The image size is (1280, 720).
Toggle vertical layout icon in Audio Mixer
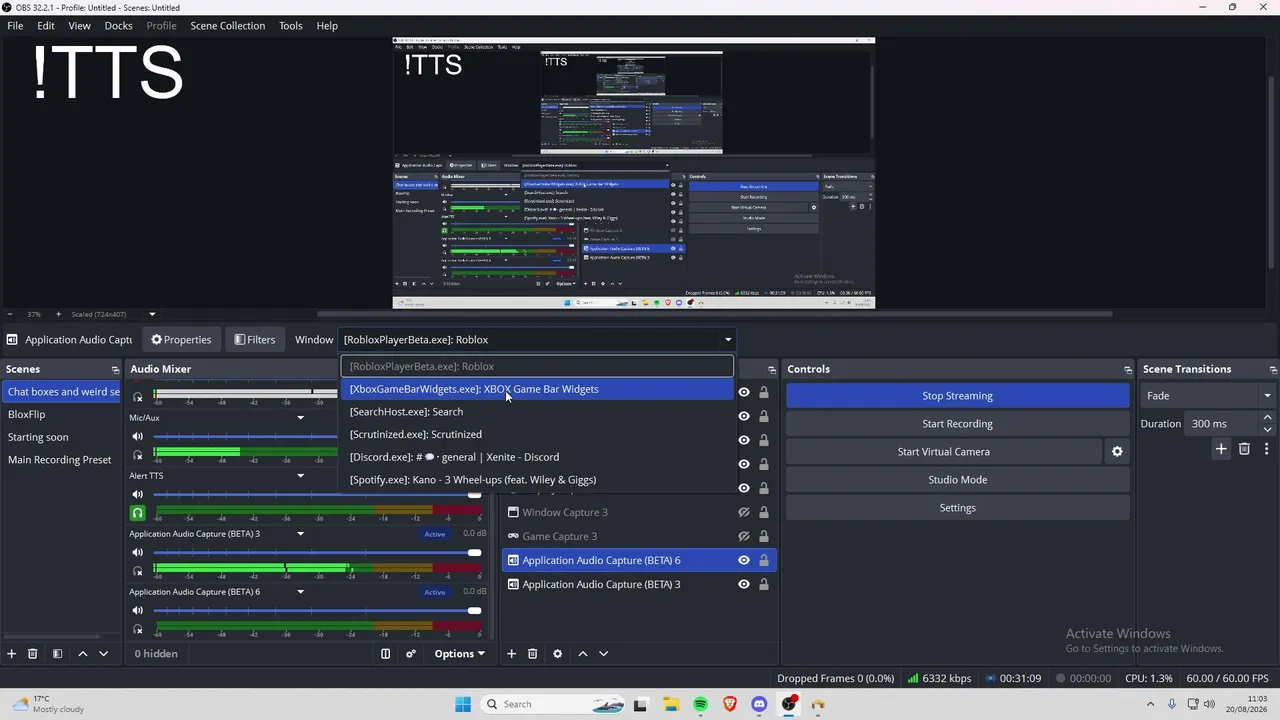coord(385,654)
